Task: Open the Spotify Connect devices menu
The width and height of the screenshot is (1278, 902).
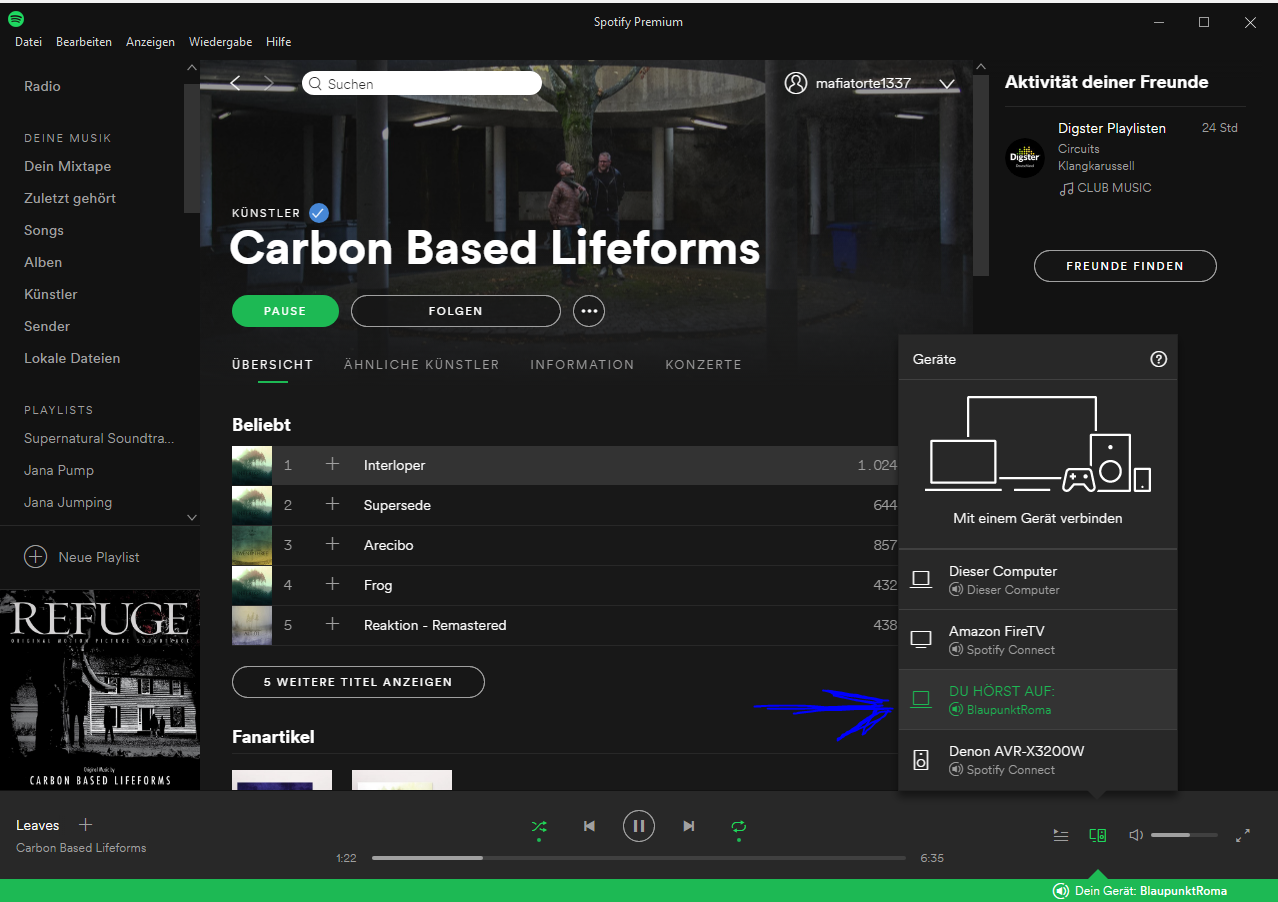Action: [x=1097, y=834]
